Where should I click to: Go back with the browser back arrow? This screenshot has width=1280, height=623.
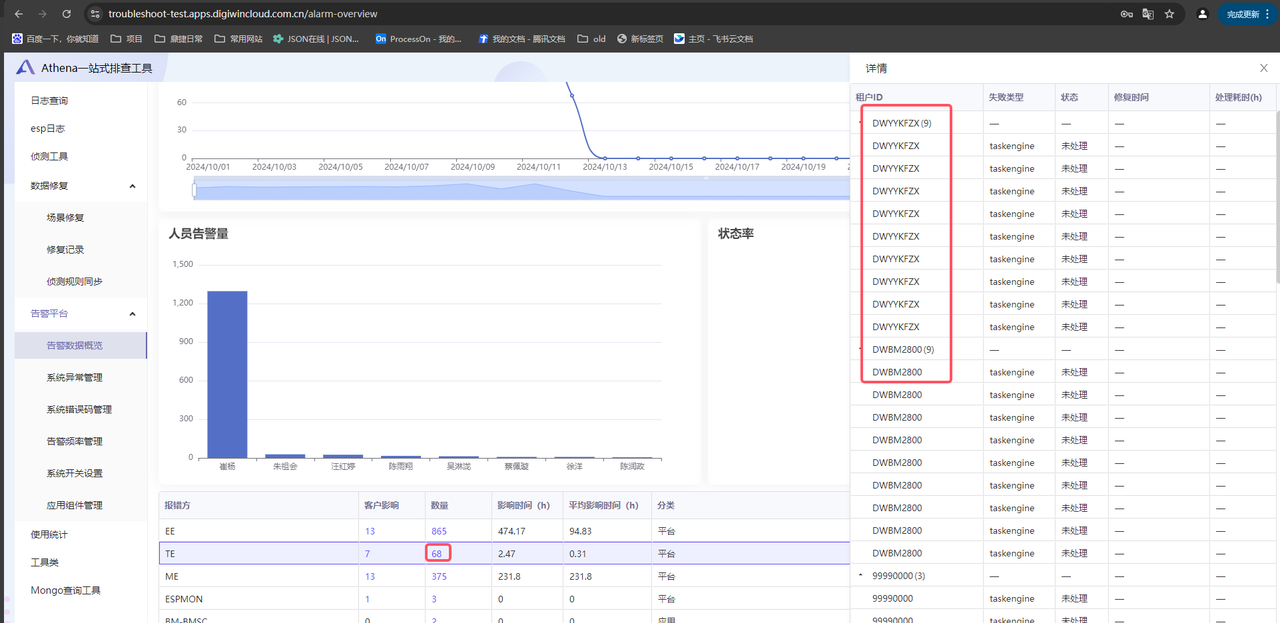coord(18,14)
